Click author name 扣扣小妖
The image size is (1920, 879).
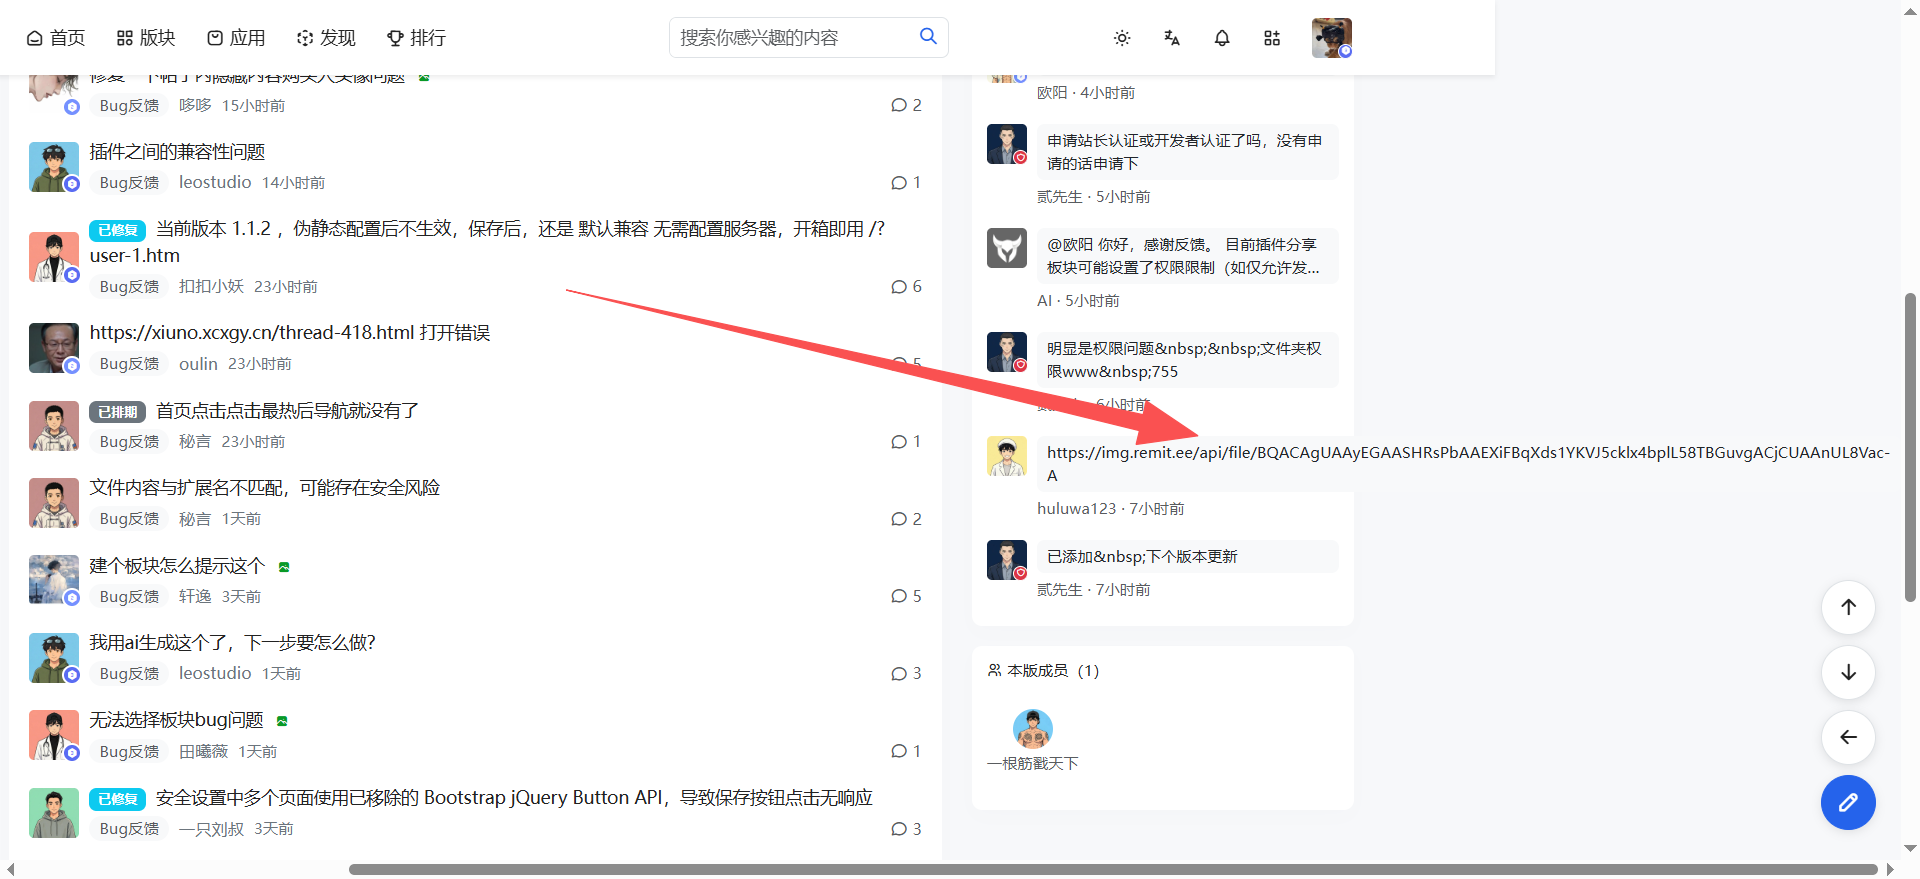[x=211, y=287]
